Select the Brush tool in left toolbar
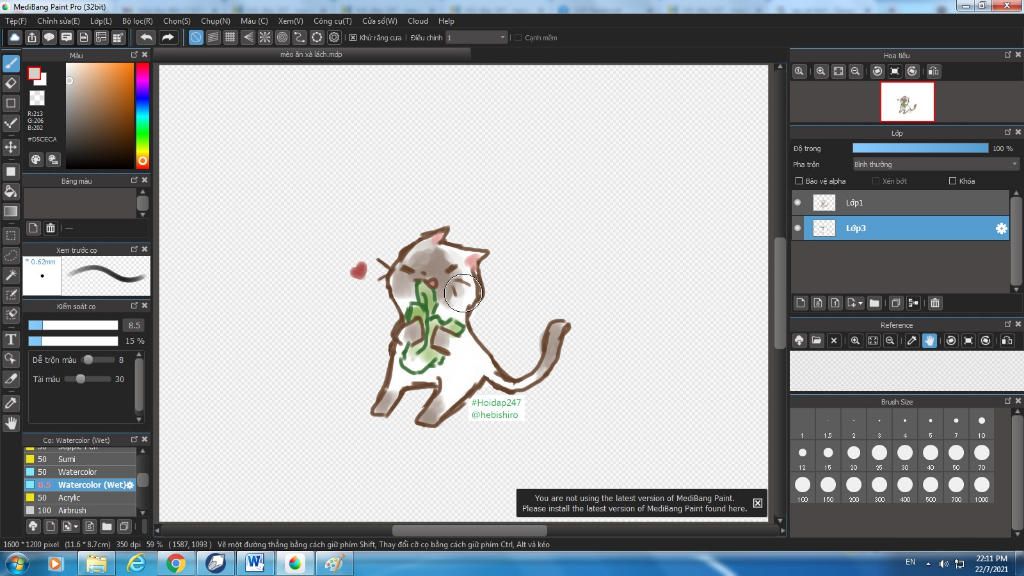The image size is (1024, 576). [11, 63]
